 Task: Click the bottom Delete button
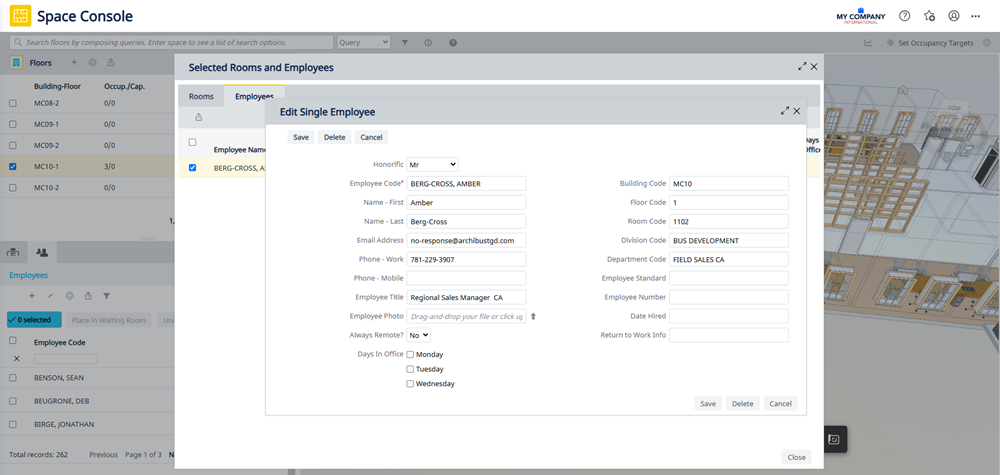742,404
